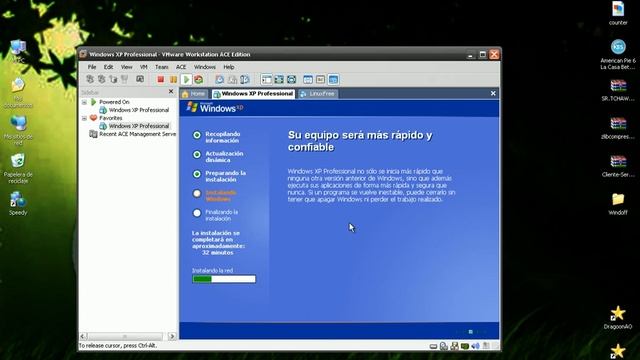
Task: Click the sidebar horizontal scrollbar track
Action: tap(127, 336)
